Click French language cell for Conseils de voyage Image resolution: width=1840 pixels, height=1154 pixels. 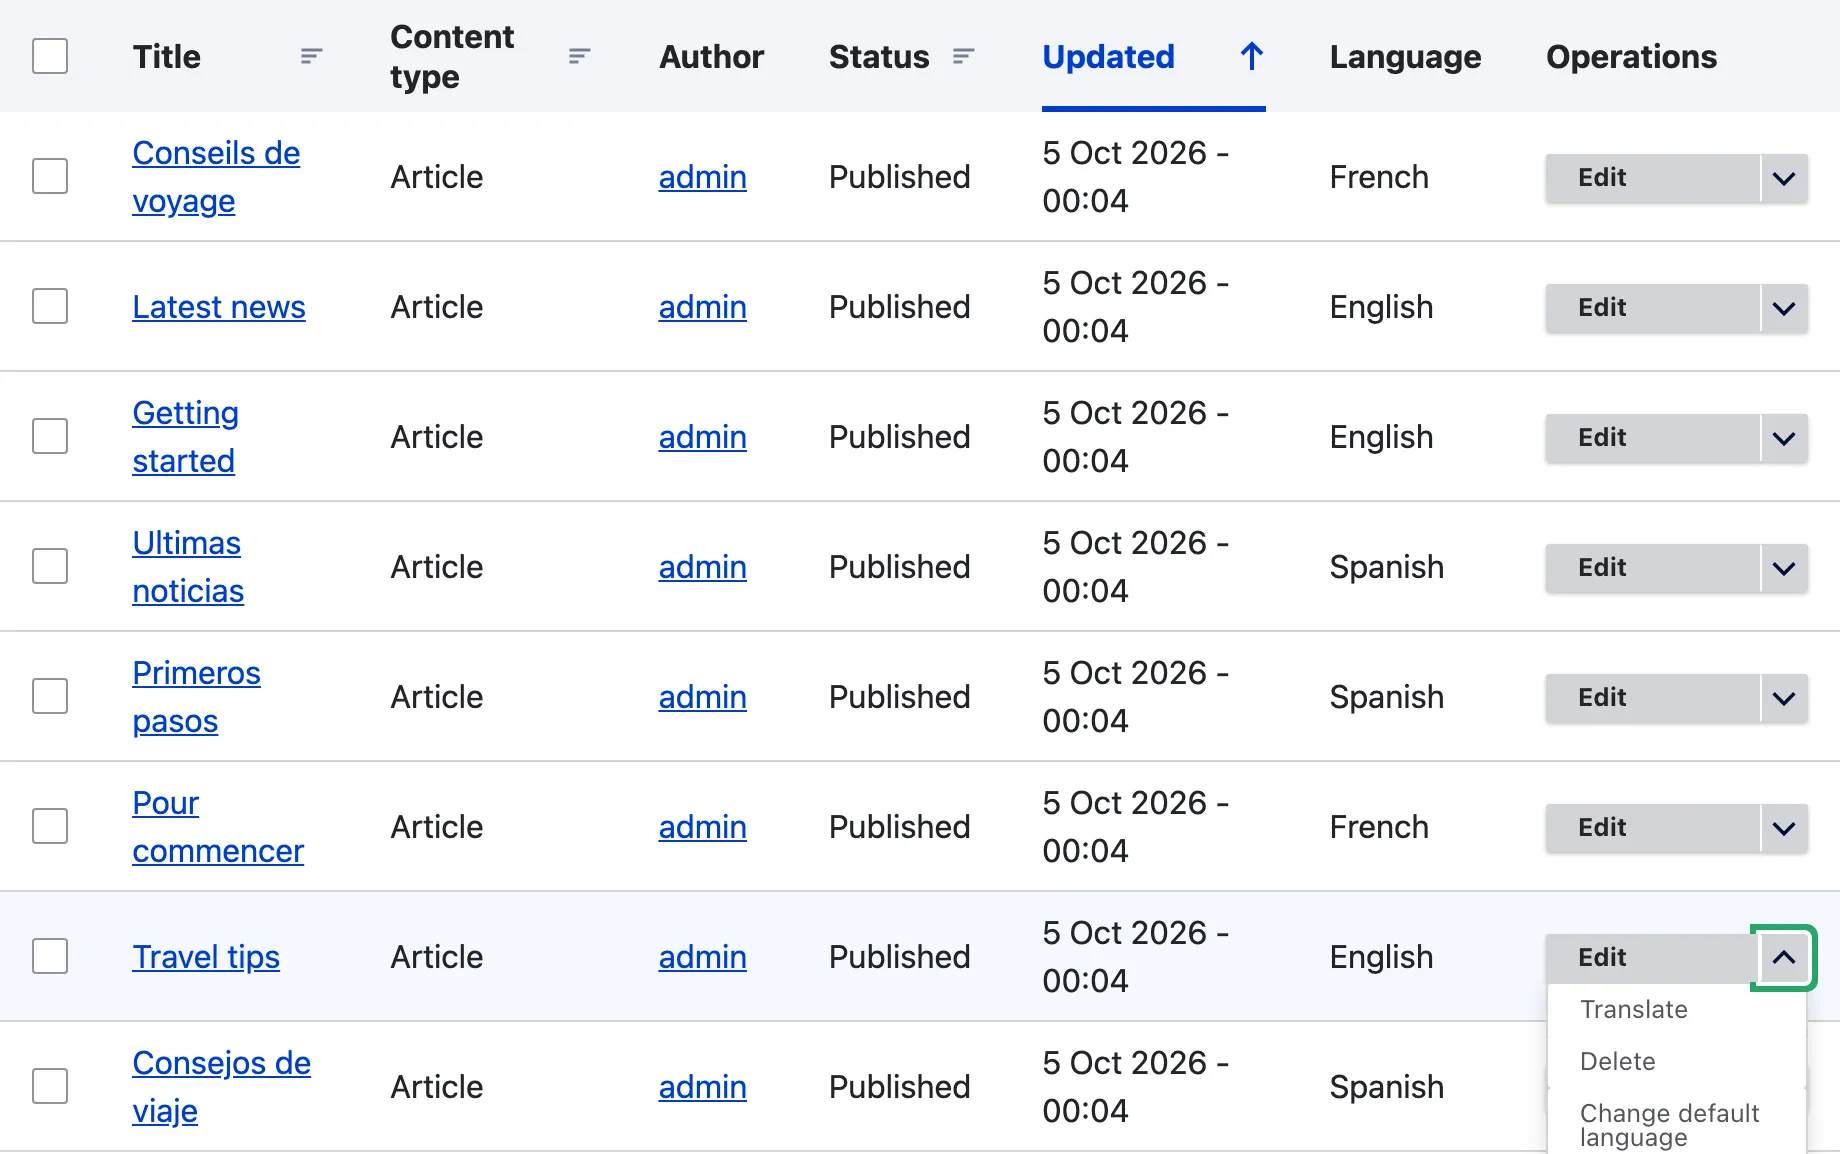click(1379, 177)
